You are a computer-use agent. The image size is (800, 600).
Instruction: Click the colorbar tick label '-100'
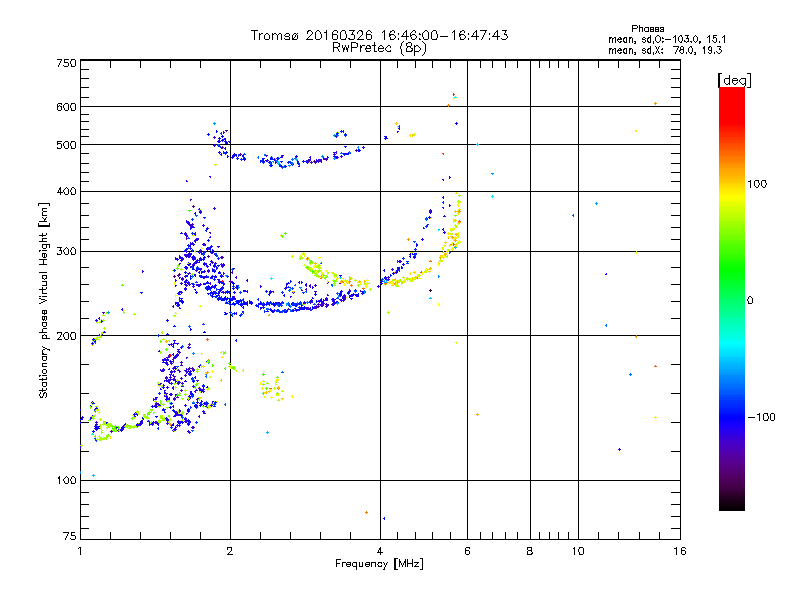[x=761, y=417]
